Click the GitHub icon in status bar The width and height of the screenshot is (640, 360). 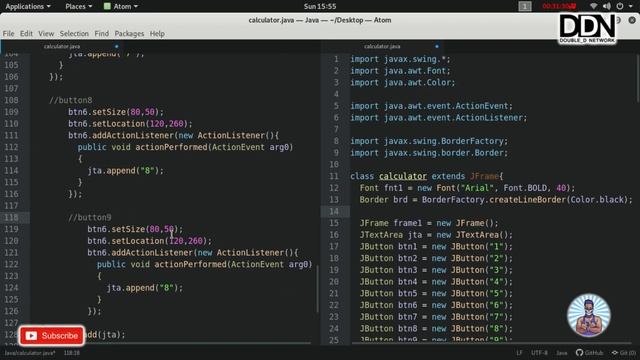pos(589,353)
